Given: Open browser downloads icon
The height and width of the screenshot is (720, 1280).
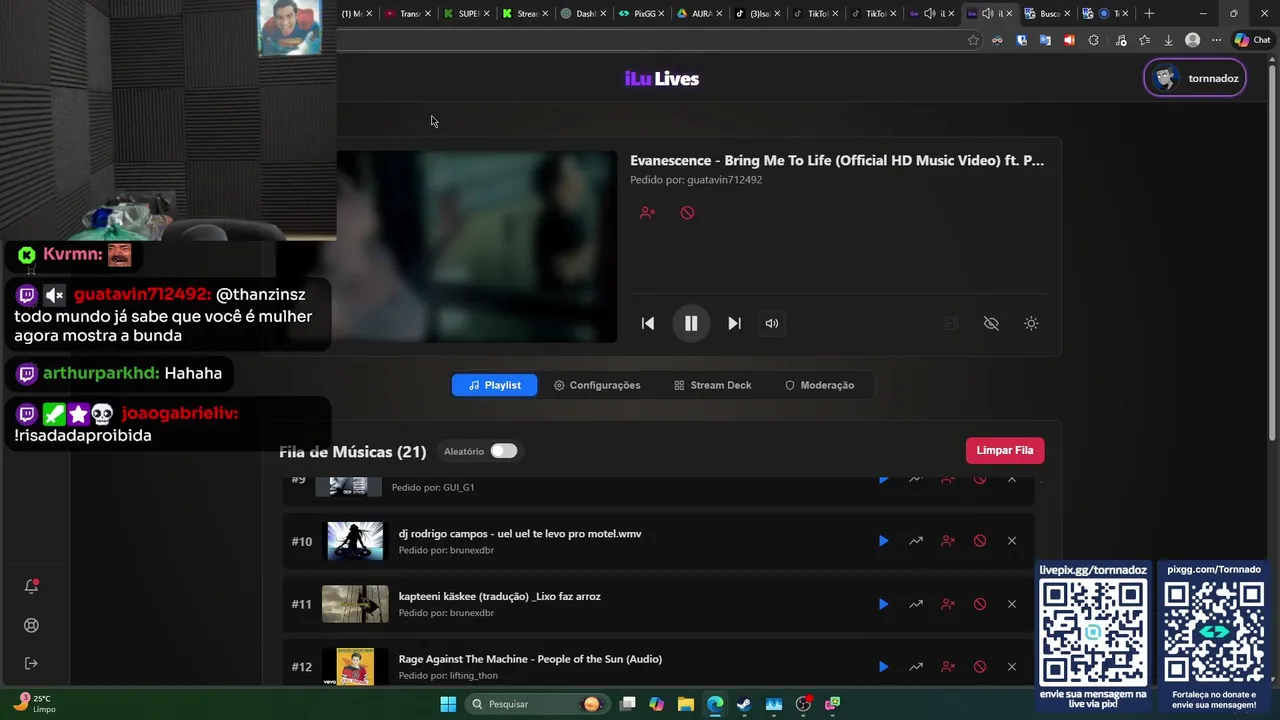Looking at the screenshot, I should pos(1168,40).
